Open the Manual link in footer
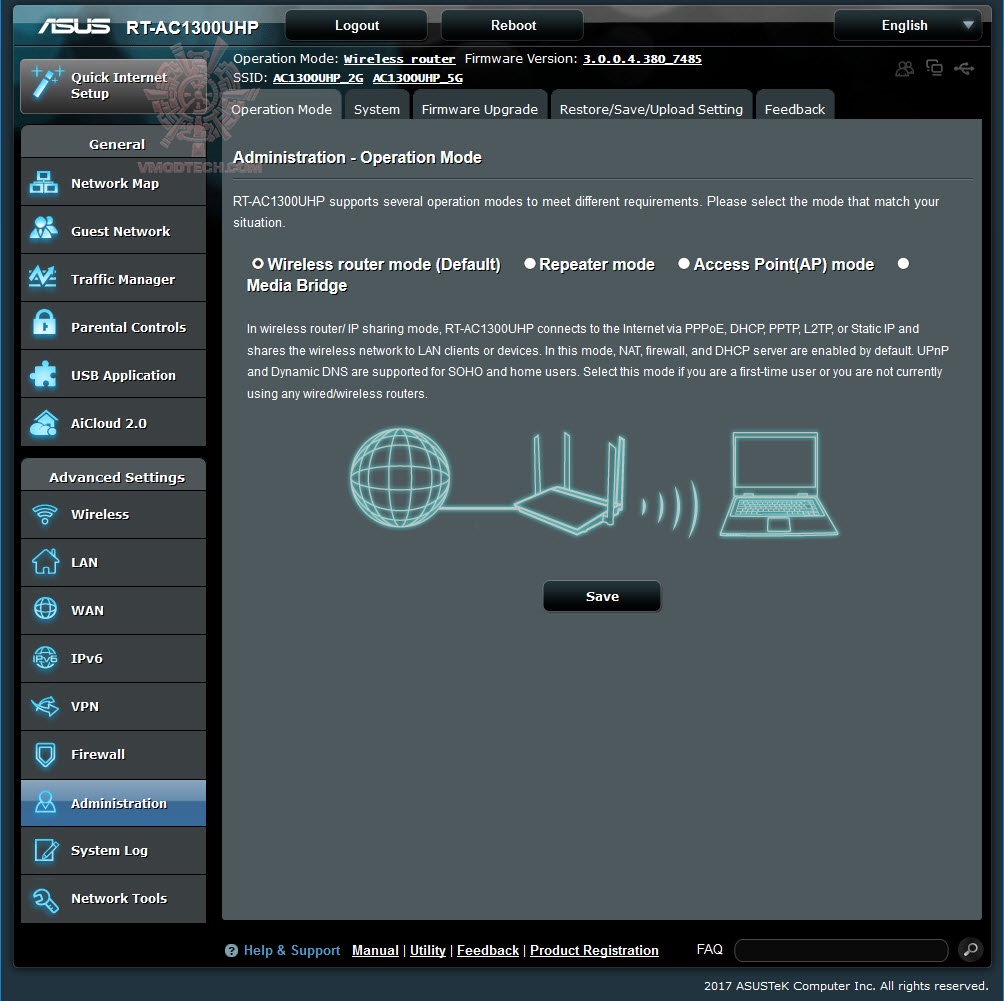The image size is (1004, 1001). (x=375, y=950)
